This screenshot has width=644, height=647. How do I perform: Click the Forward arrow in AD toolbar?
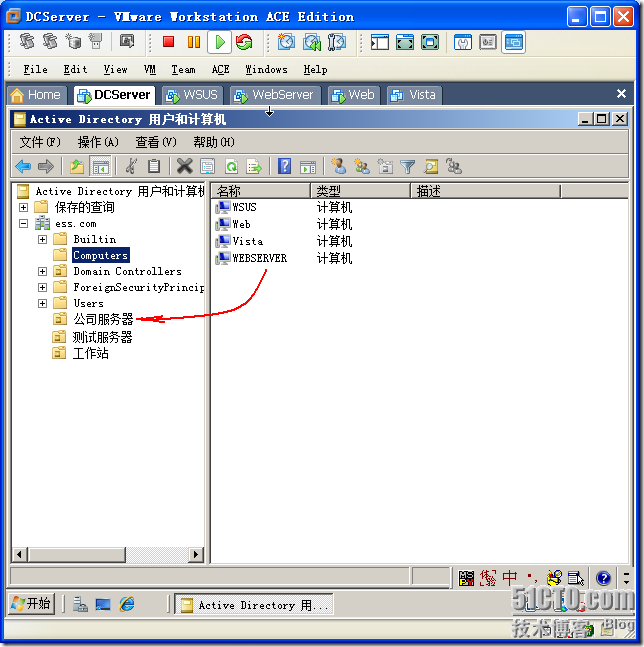click(46, 167)
